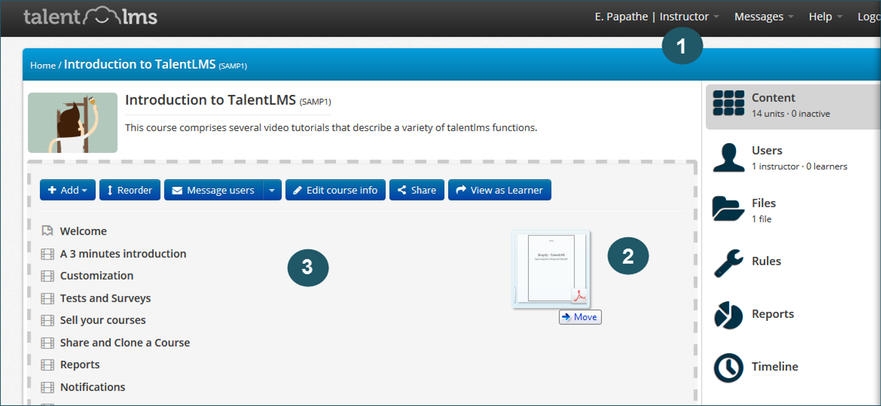Click the video icon beside Reports unit
Viewport: 881px width, 406px height.
coord(47,364)
